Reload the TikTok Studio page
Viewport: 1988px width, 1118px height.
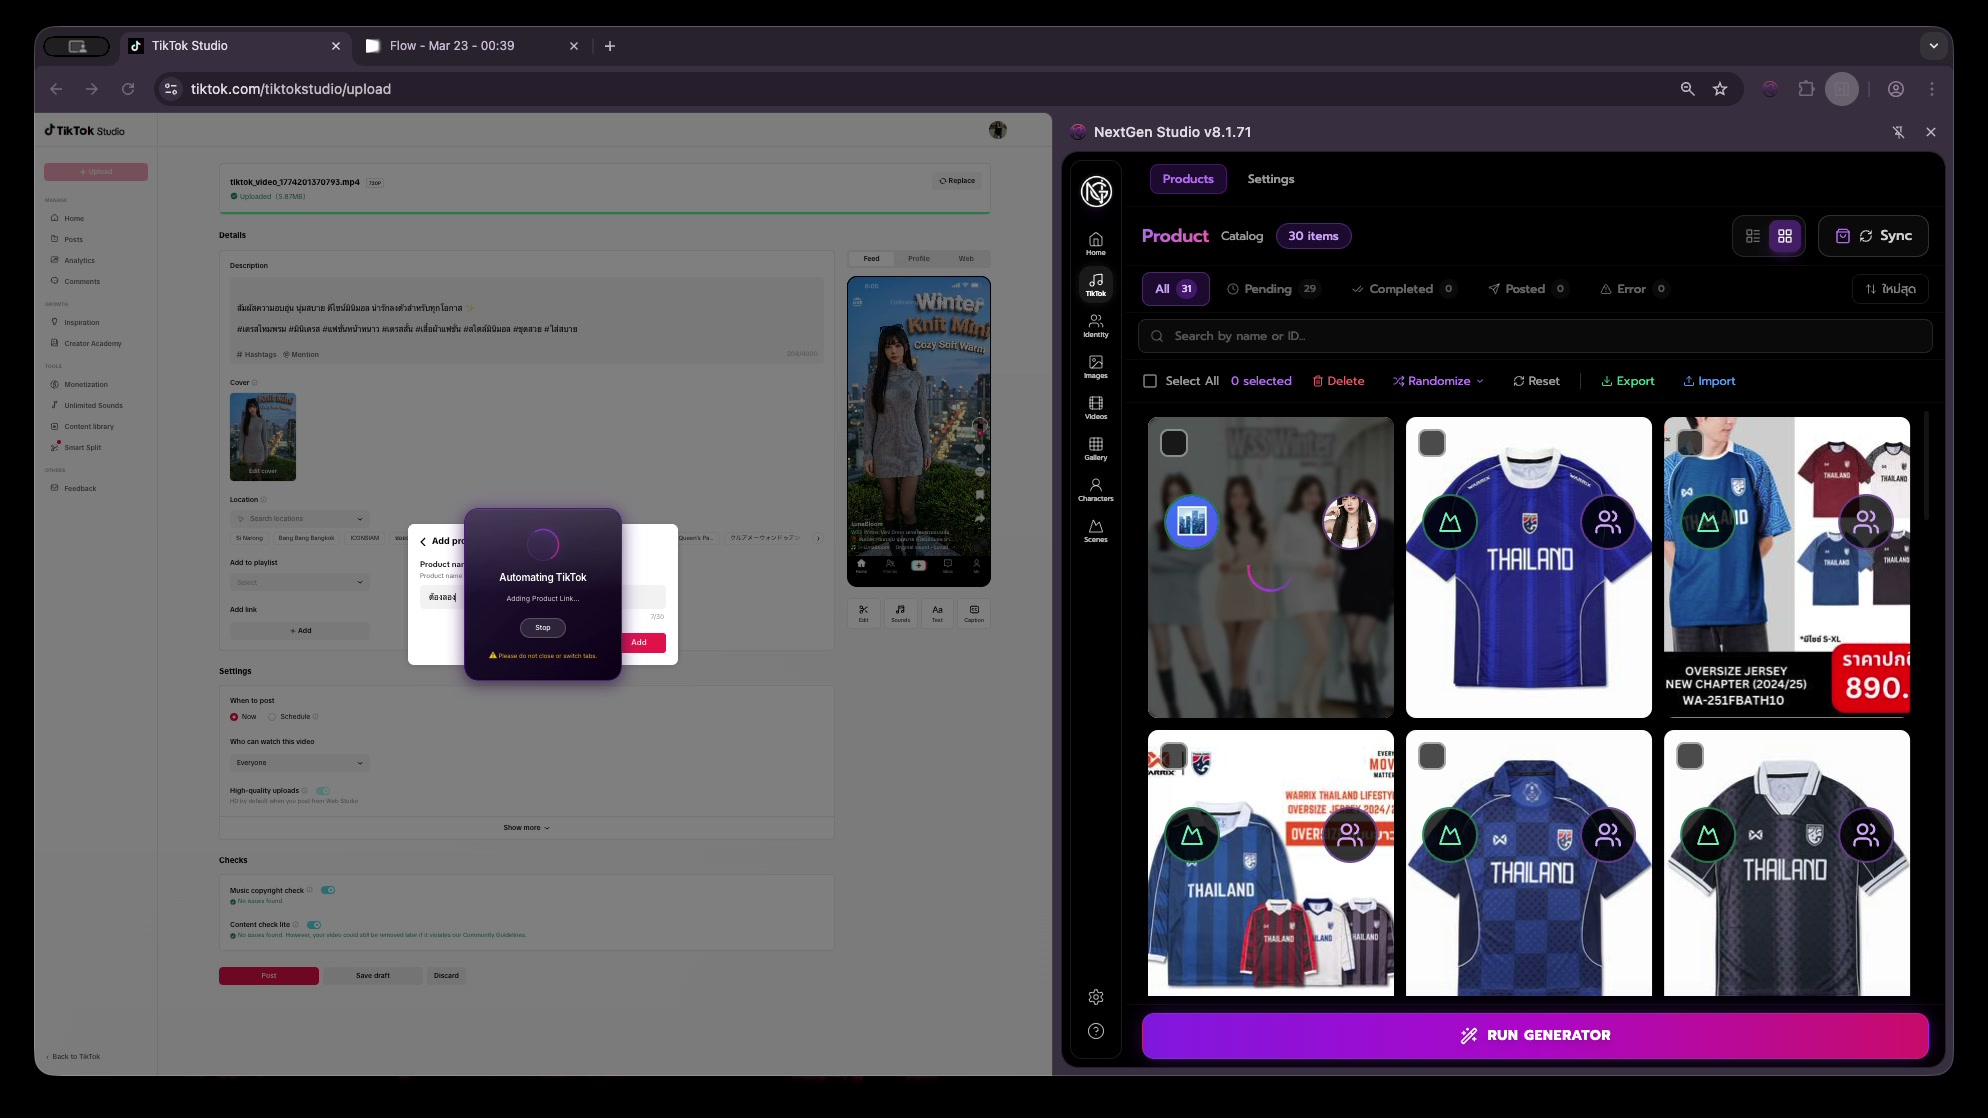pyautogui.click(x=128, y=89)
